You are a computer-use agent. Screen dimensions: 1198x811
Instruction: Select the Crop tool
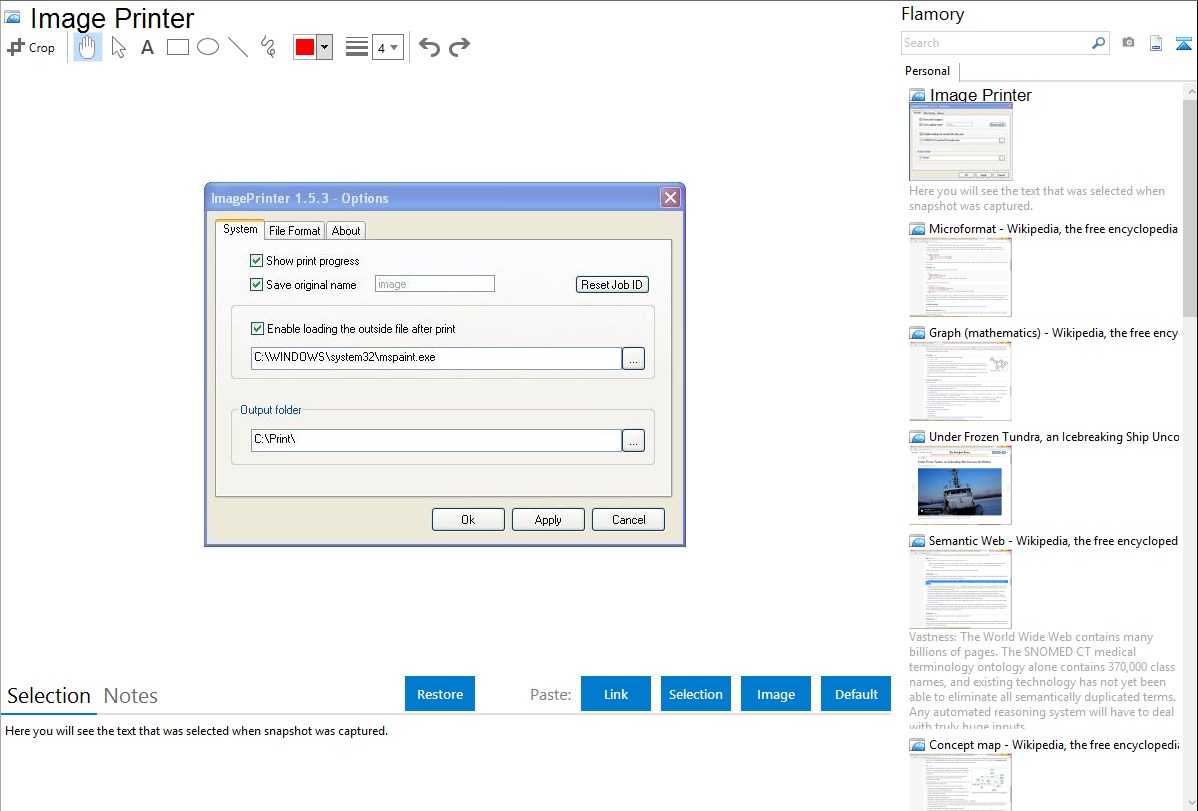click(31, 47)
